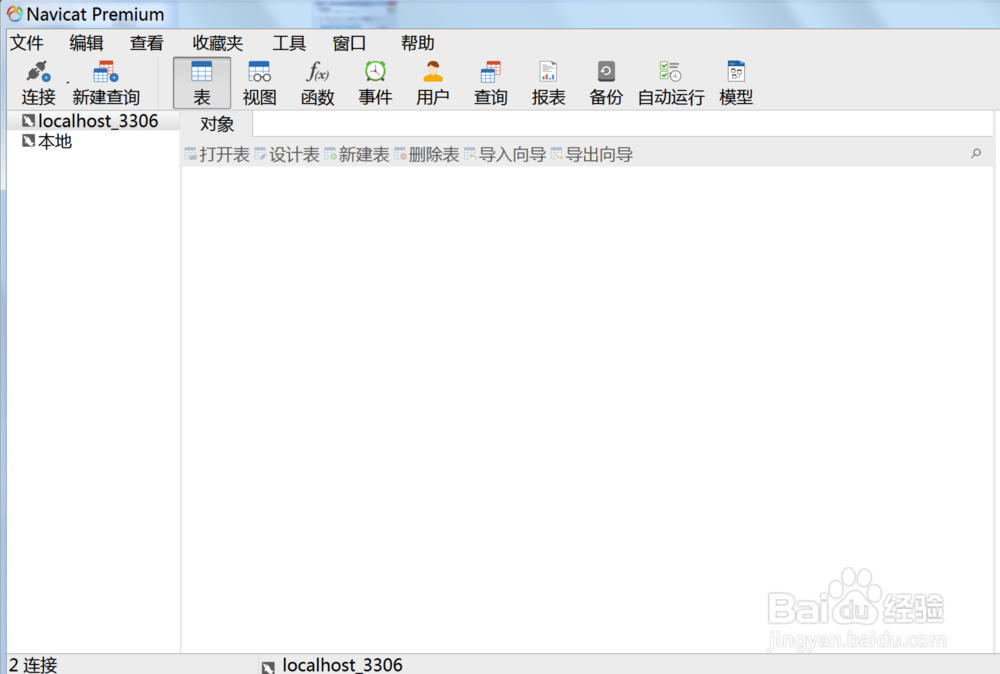
Task: Open the Help (帮助) menu
Action: coord(418,43)
